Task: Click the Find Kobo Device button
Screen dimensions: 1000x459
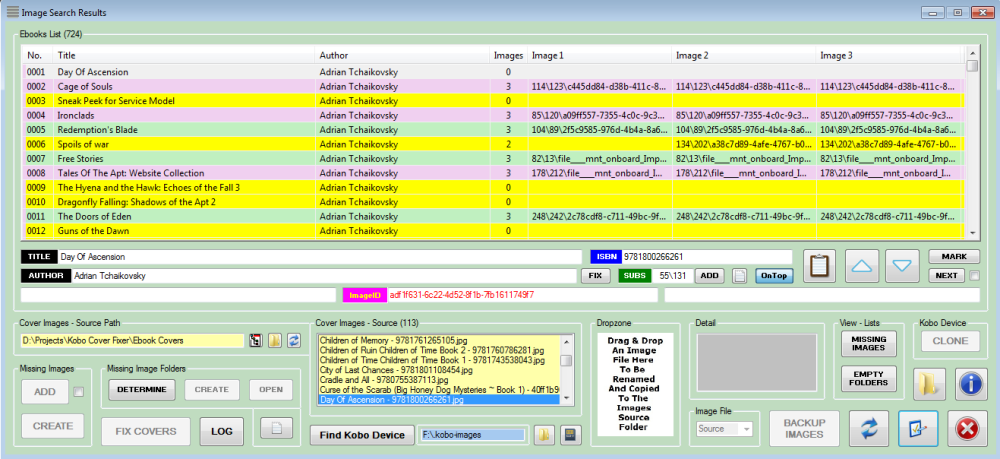Action: click(362, 435)
